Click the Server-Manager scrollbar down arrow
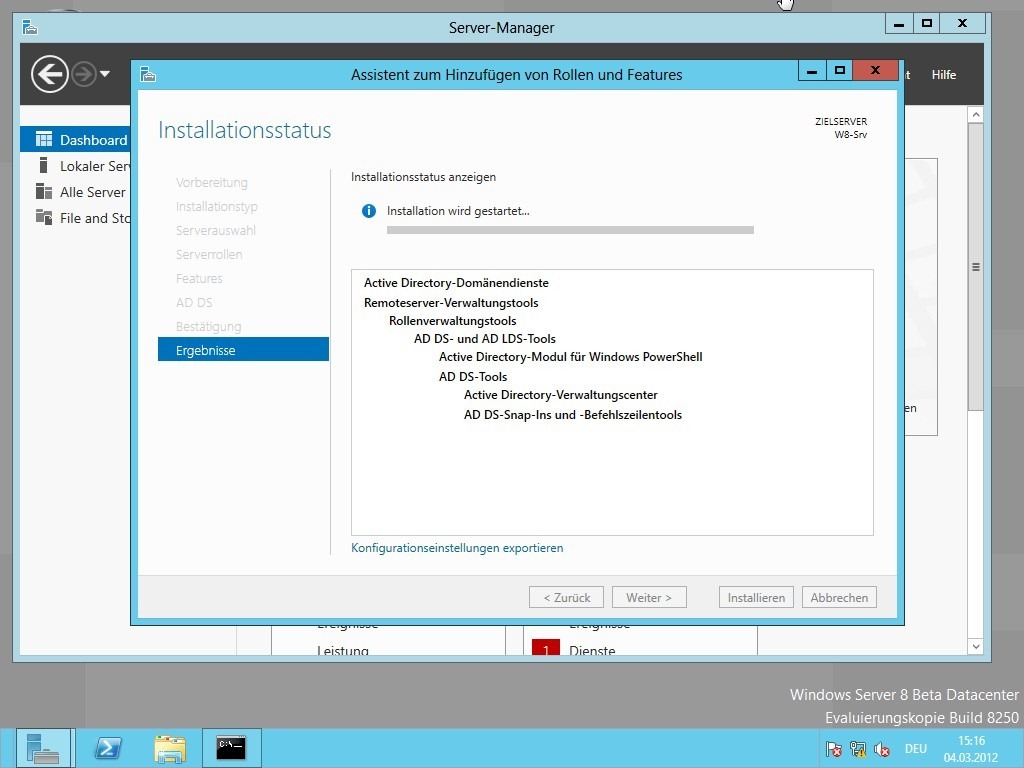The image size is (1024, 768). coord(976,647)
